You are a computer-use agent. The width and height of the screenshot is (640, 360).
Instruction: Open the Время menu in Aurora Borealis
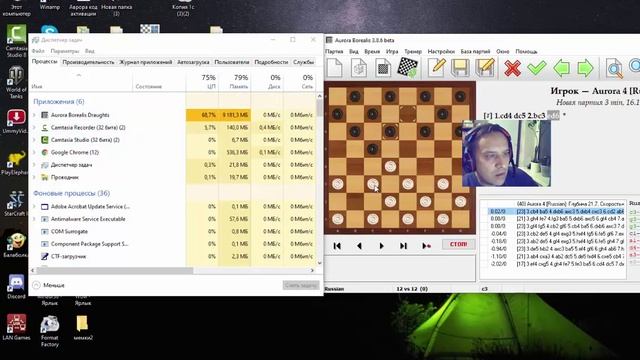pos(372,51)
